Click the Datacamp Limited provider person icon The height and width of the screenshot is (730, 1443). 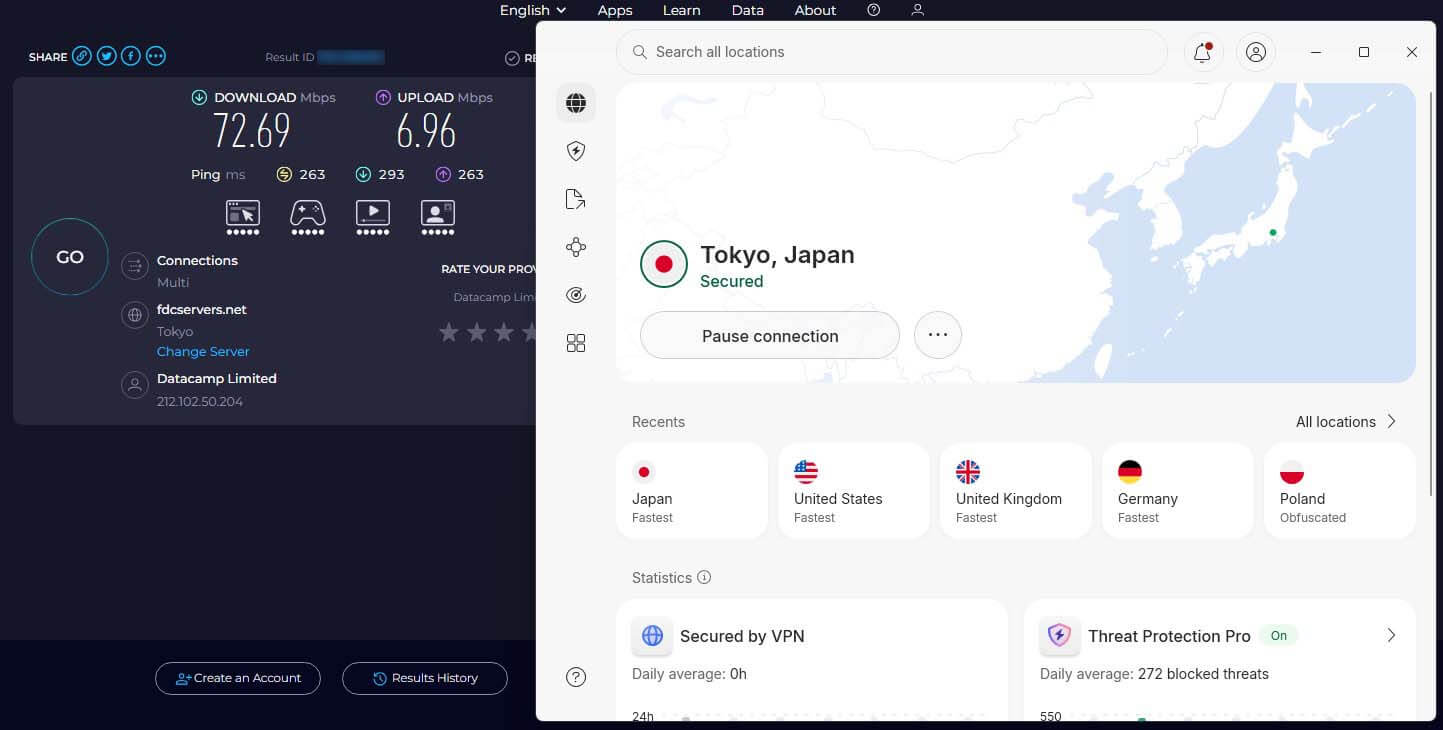pos(135,385)
